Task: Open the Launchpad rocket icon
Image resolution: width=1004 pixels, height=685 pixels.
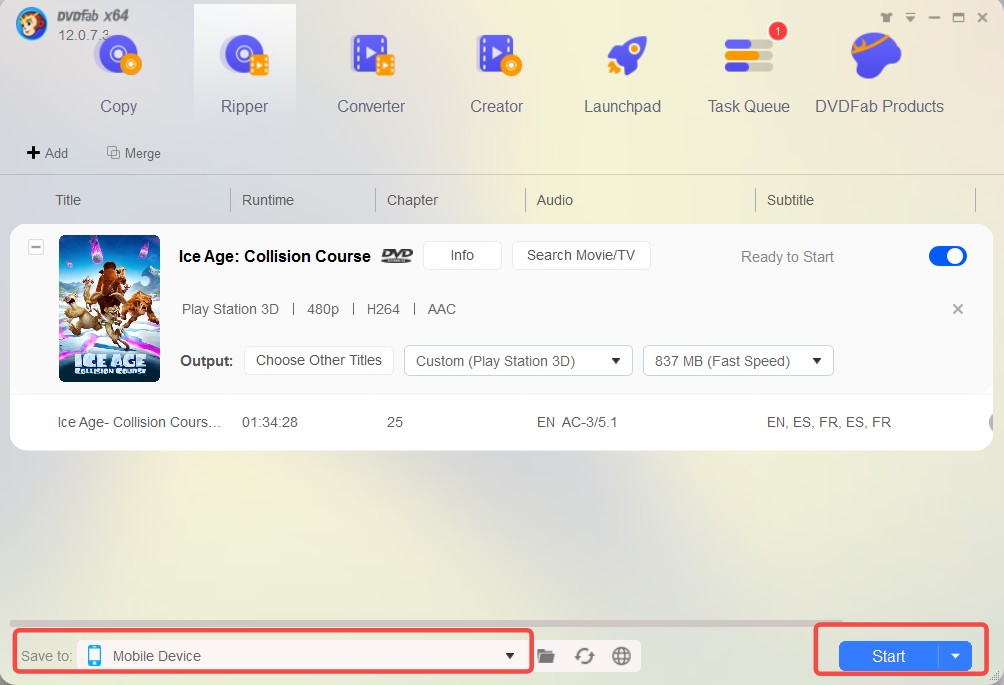Action: tap(622, 56)
